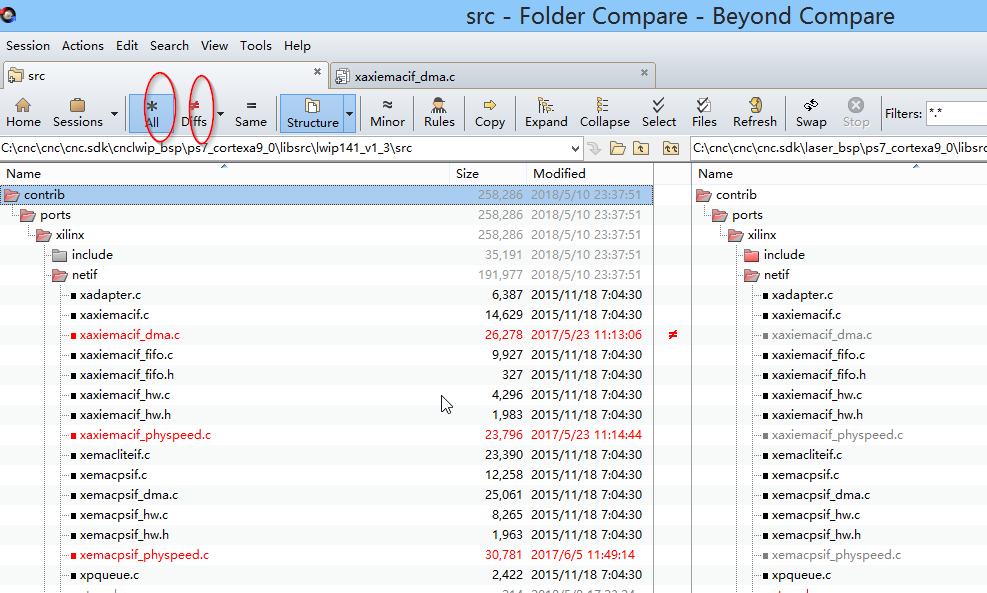Open the left folder path dropdown

click(573, 148)
